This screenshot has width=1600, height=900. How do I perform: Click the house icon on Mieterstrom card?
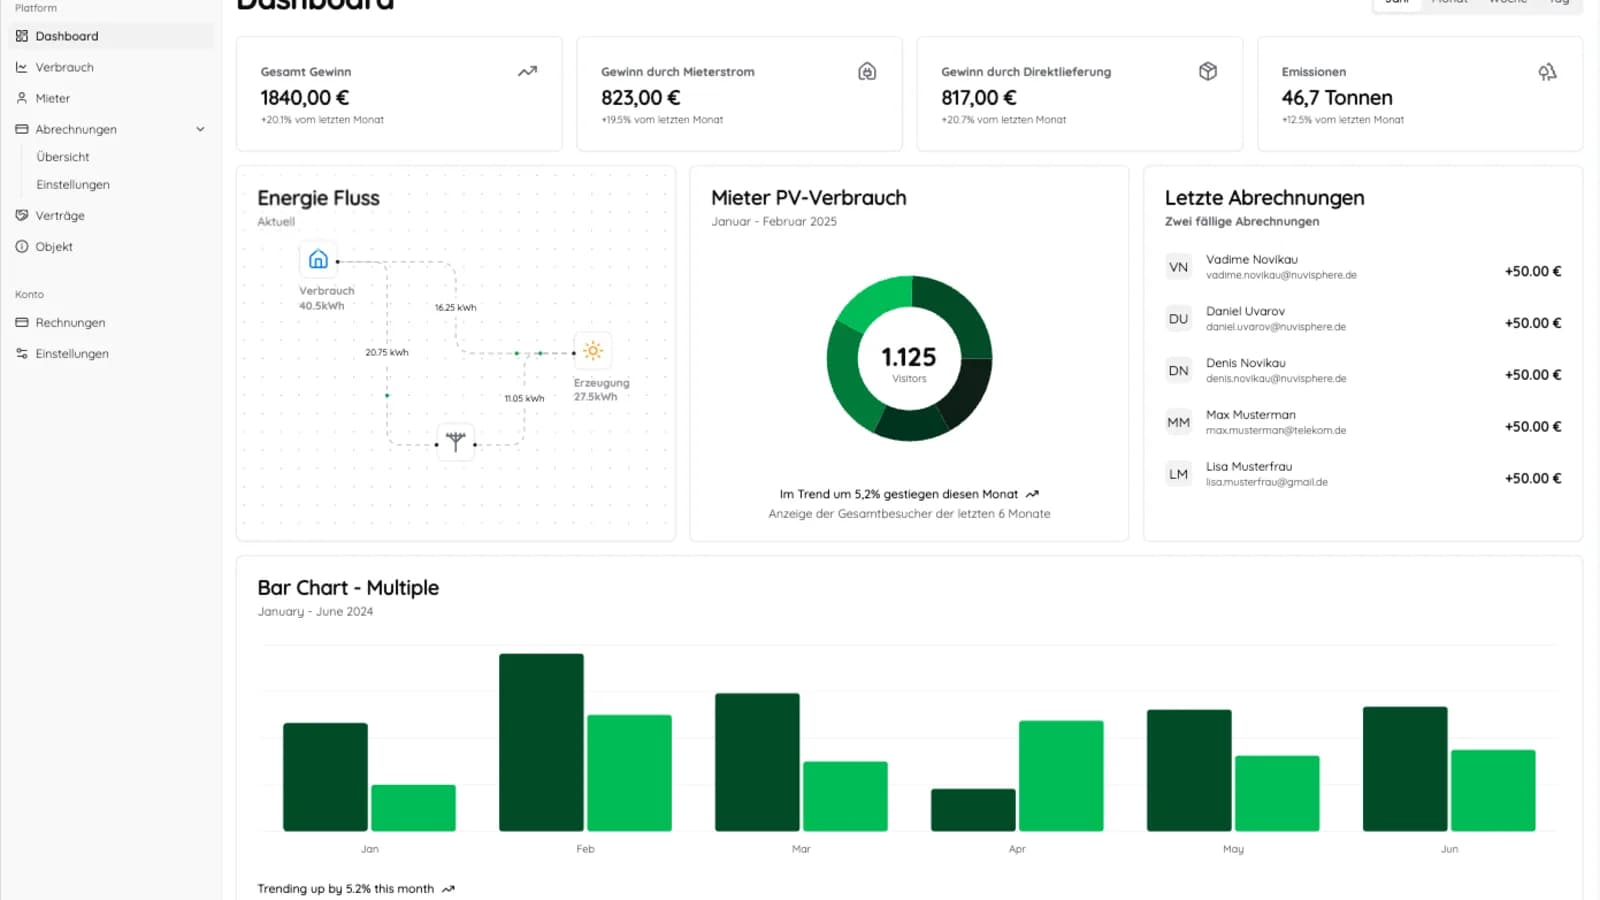[x=867, y=71]
